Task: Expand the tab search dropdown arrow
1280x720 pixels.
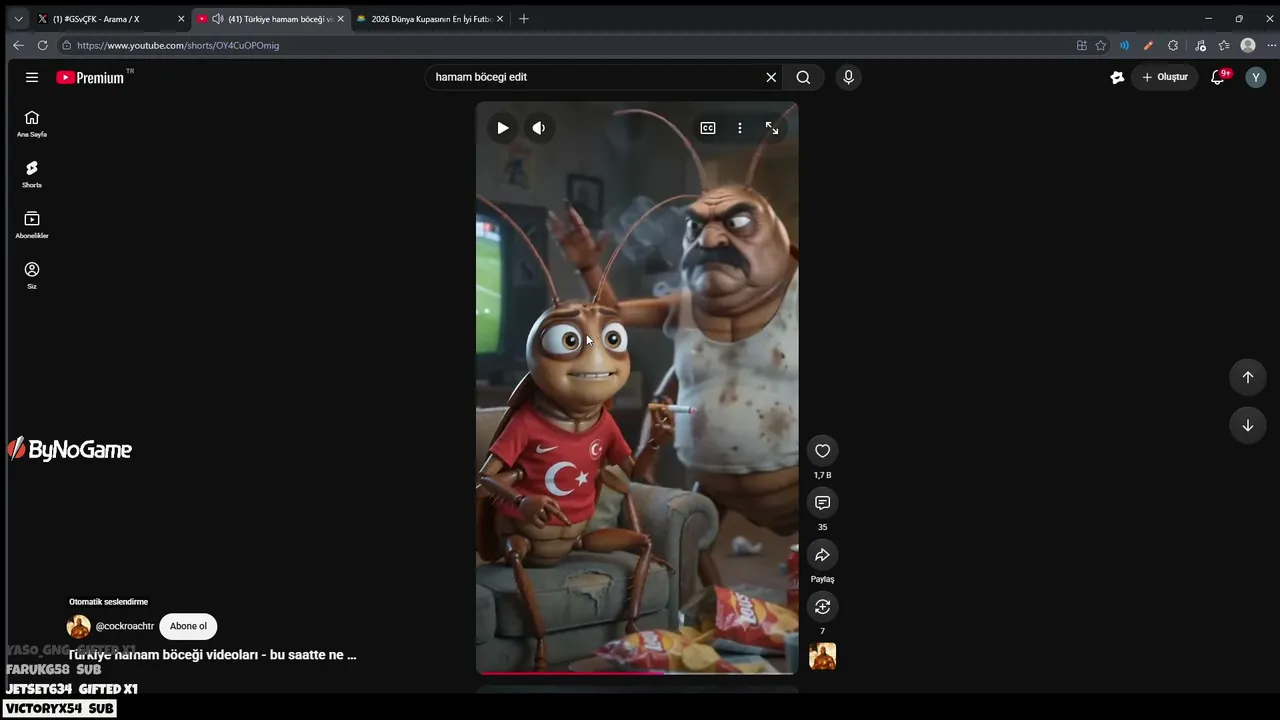Action: (x=18, y=19)
